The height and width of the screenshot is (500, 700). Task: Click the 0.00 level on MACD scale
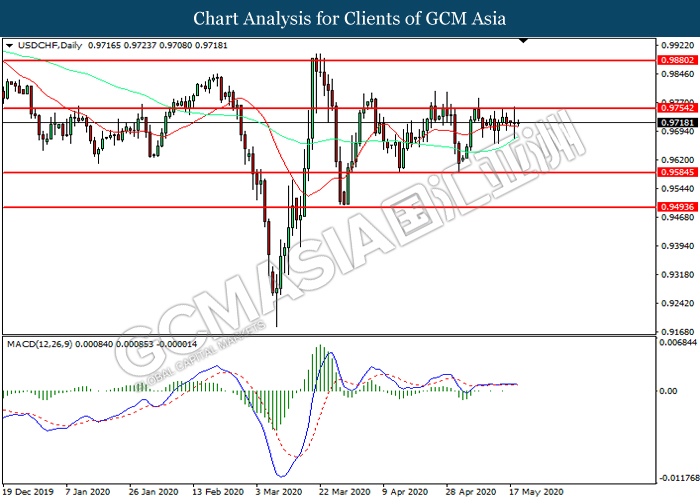click(x=668, y=391)
